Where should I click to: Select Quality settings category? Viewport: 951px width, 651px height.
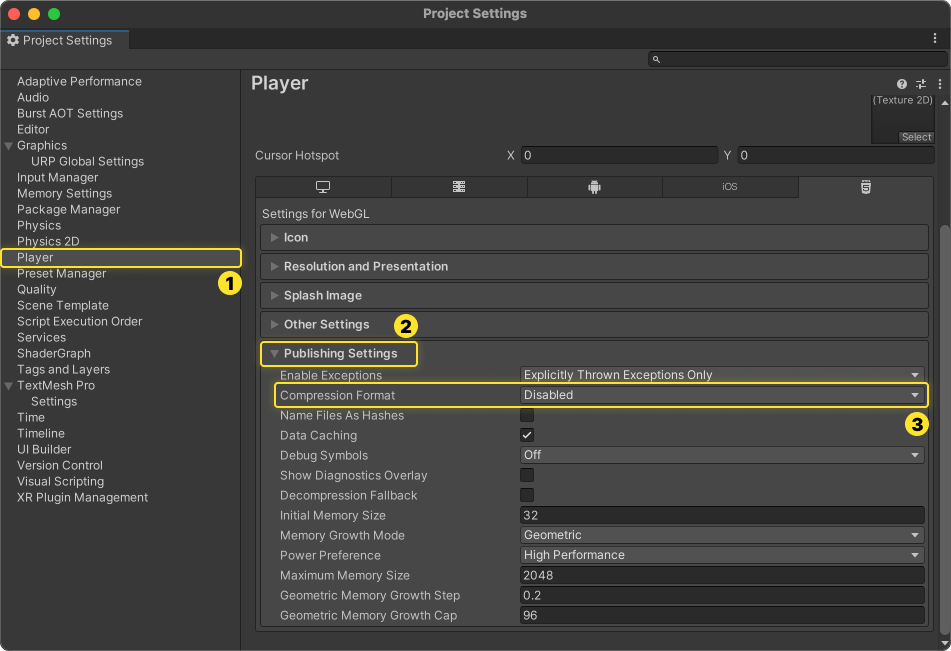(x=36, y=289)
